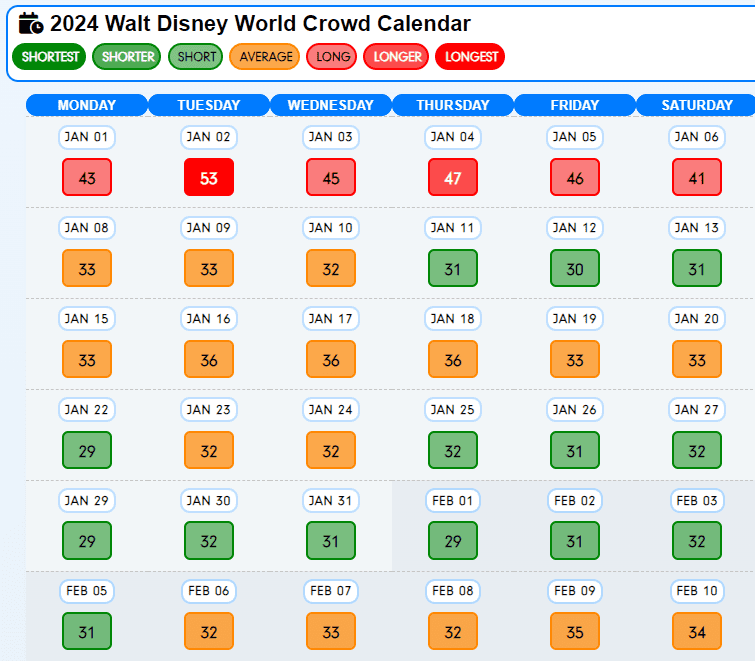Click the calendar clock icon beside title
The image size is (755, 661).
pos(31,24)
